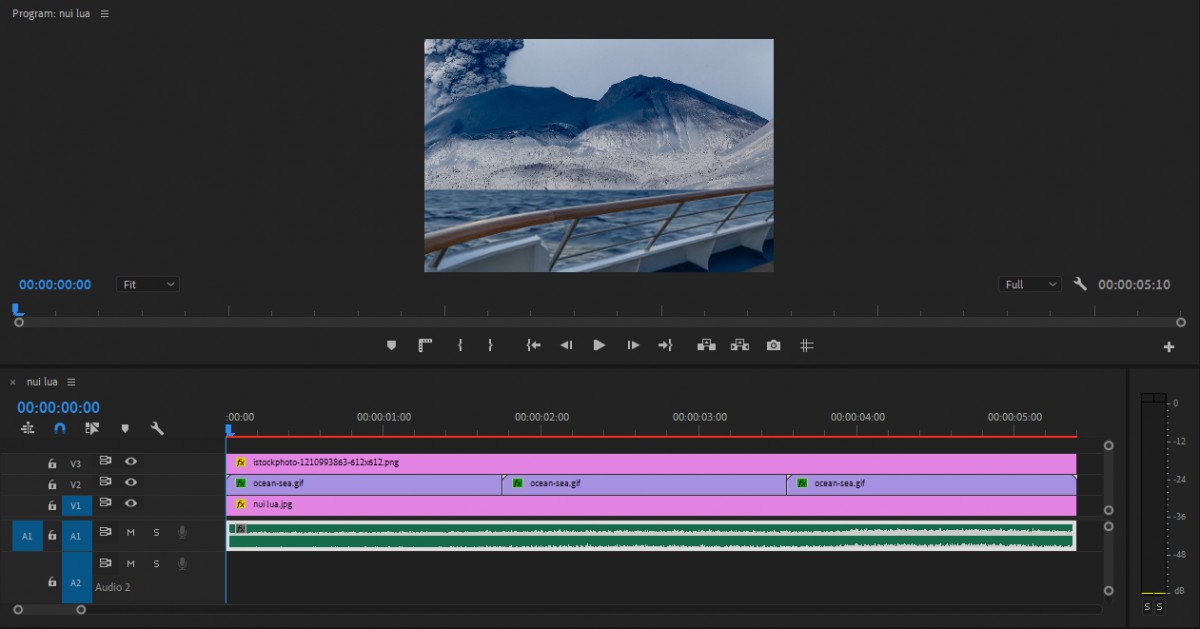Close the nui lua sequence tab

(x=13, y=382)
